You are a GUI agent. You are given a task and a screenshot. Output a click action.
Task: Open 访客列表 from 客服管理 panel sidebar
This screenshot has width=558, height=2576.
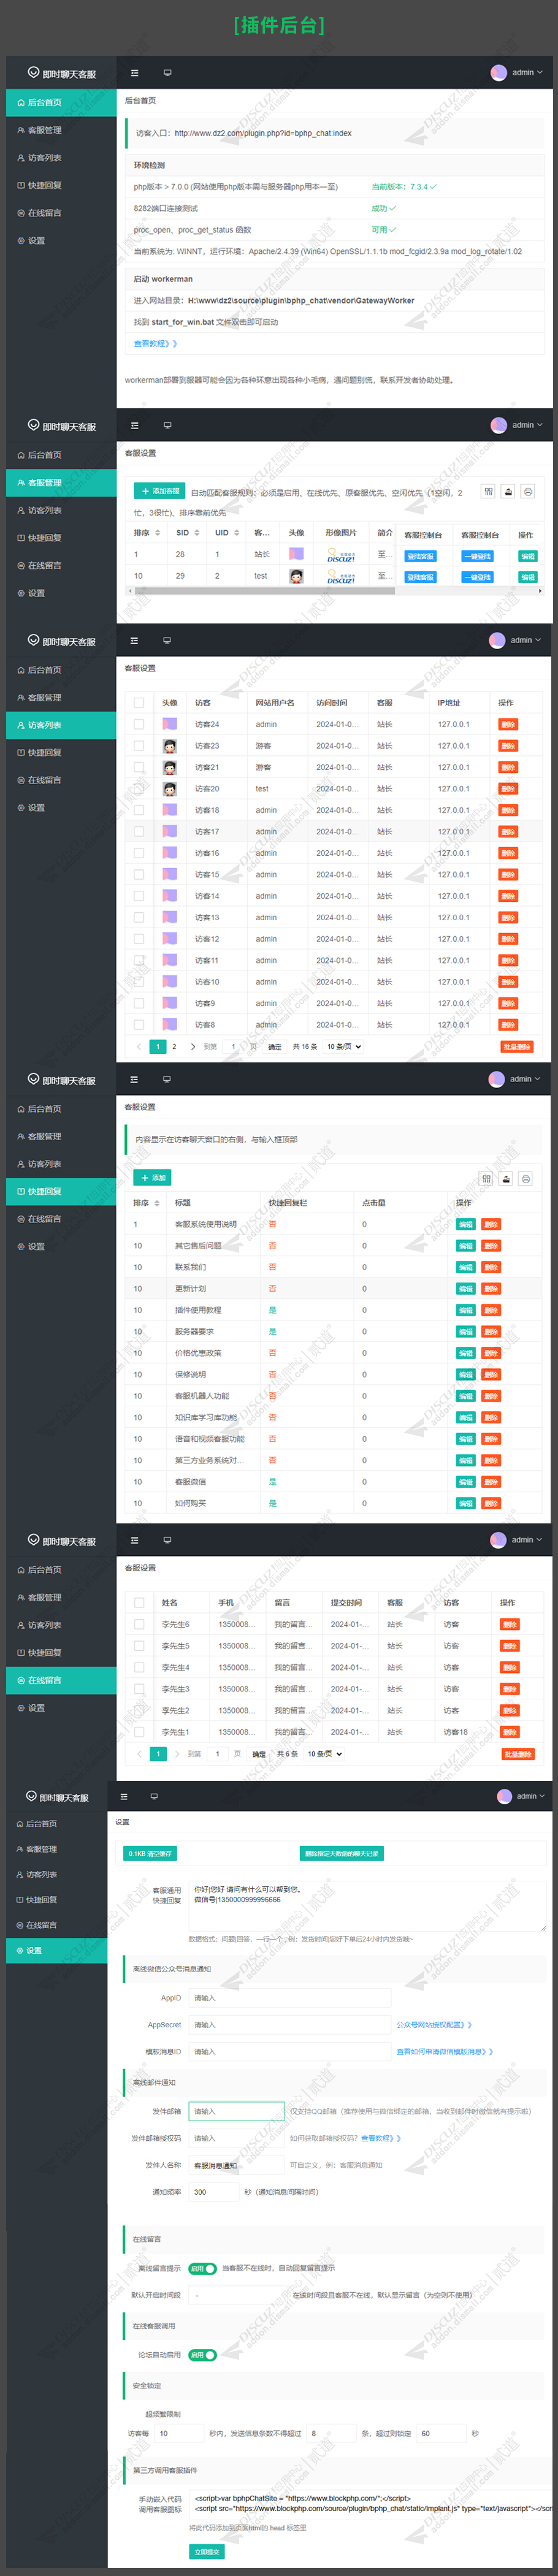(61, 510)
